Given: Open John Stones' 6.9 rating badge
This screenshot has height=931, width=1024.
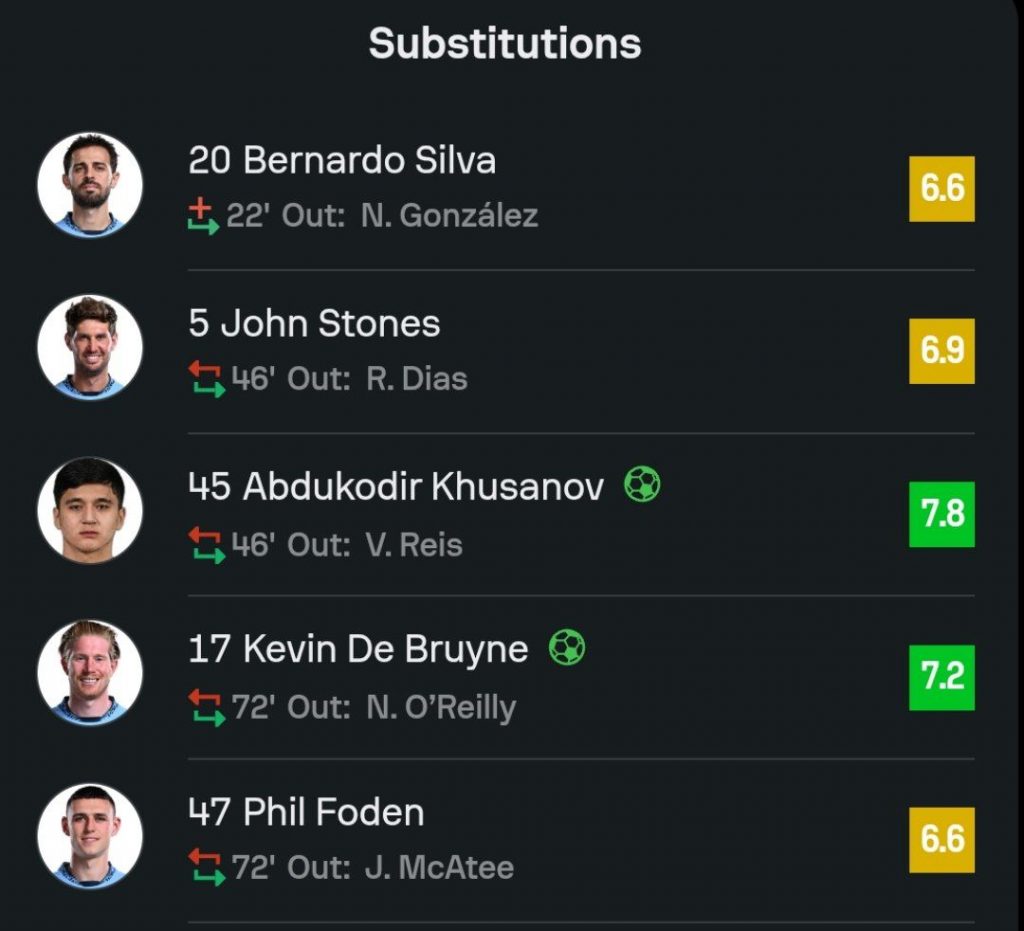Looking at the screenshot, I should 941,351.
